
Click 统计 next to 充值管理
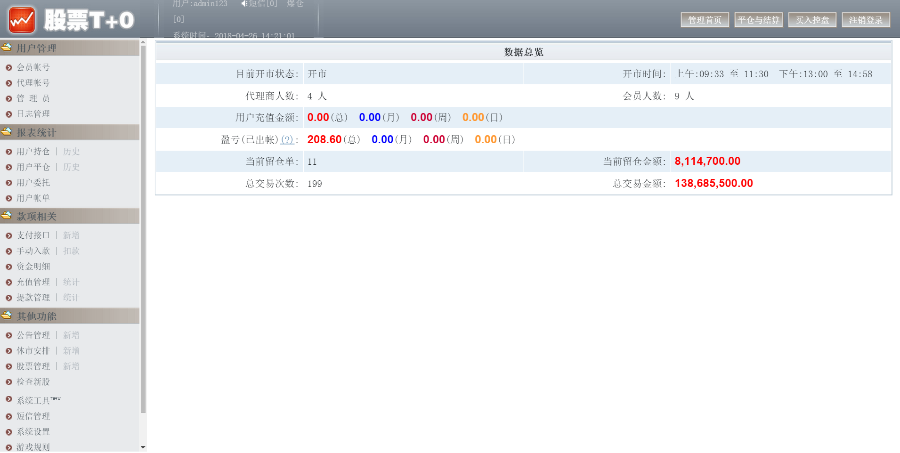pyautogui.click(x=71, y=282)
